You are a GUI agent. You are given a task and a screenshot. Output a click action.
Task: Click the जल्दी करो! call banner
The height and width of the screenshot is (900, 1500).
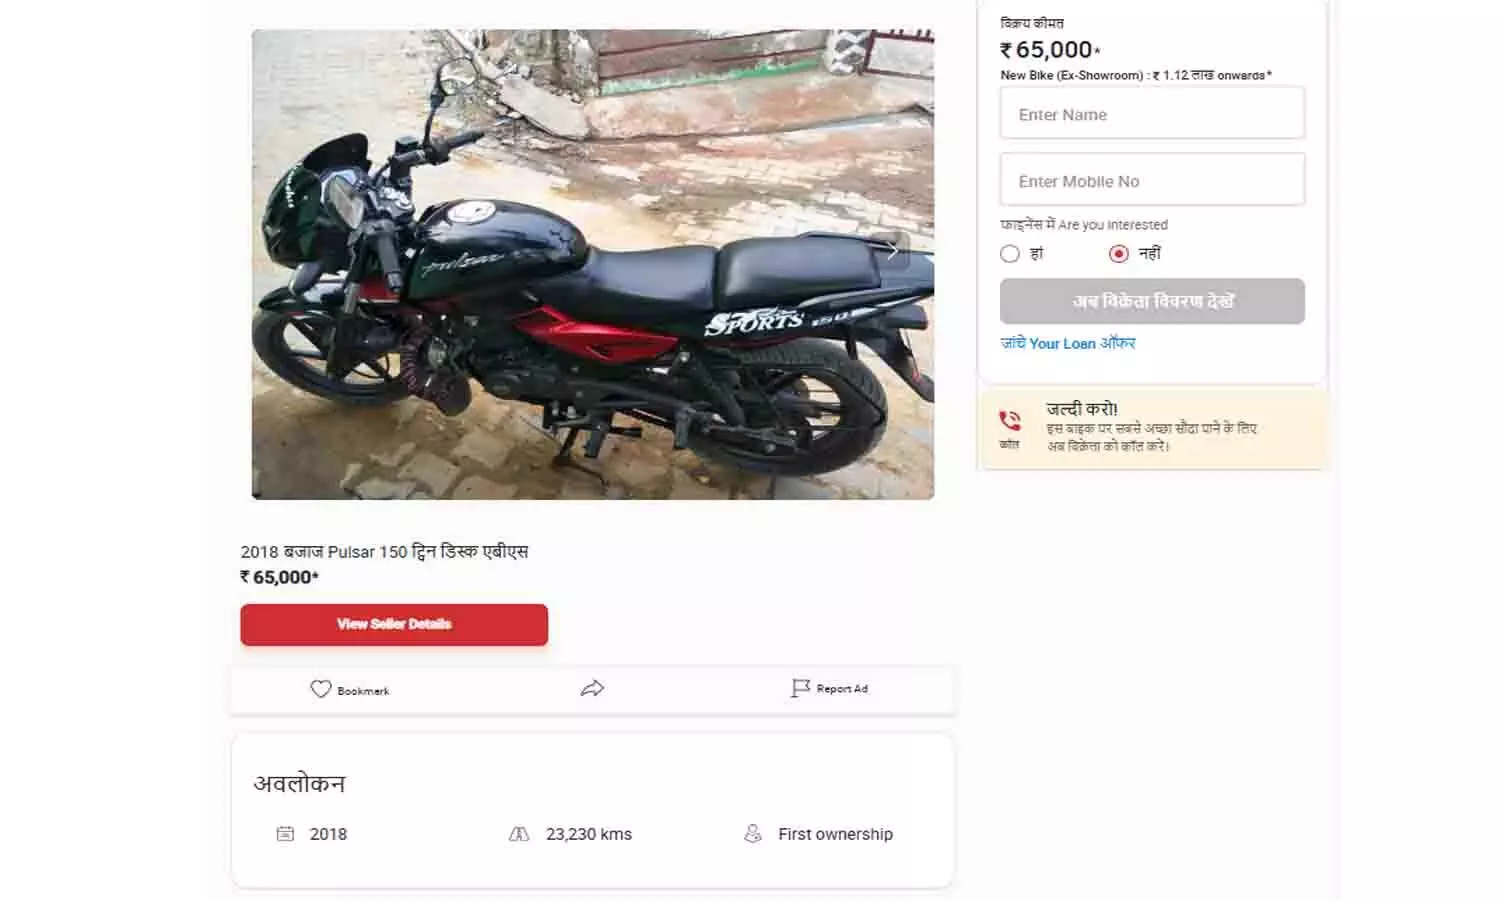pyautogui.click(x=1152, y=428)
